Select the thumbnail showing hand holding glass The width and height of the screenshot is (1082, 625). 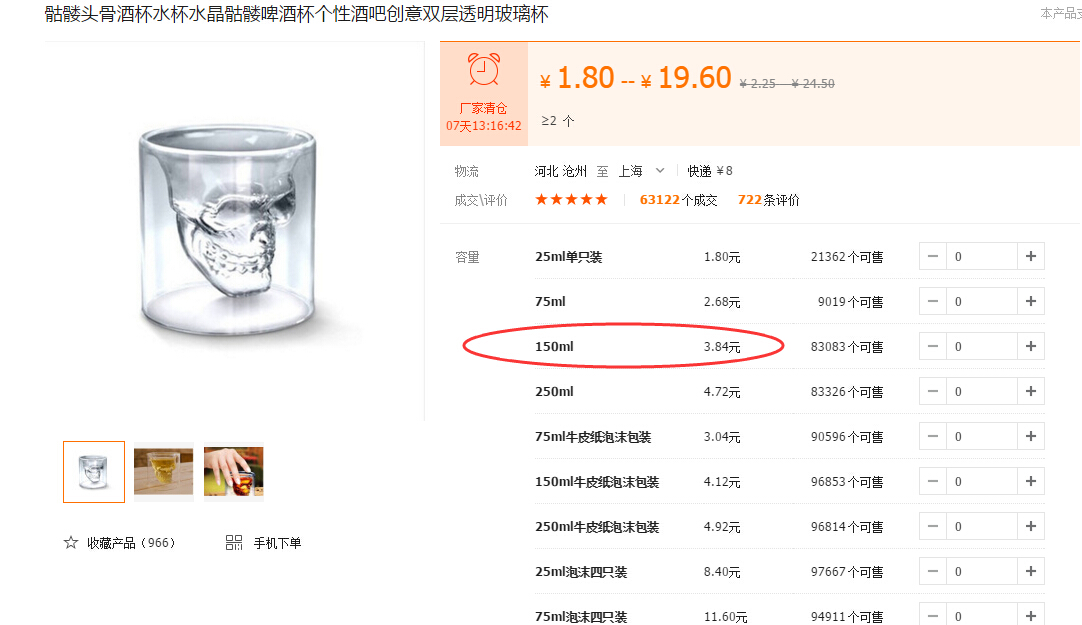click(x=234, y=472)
